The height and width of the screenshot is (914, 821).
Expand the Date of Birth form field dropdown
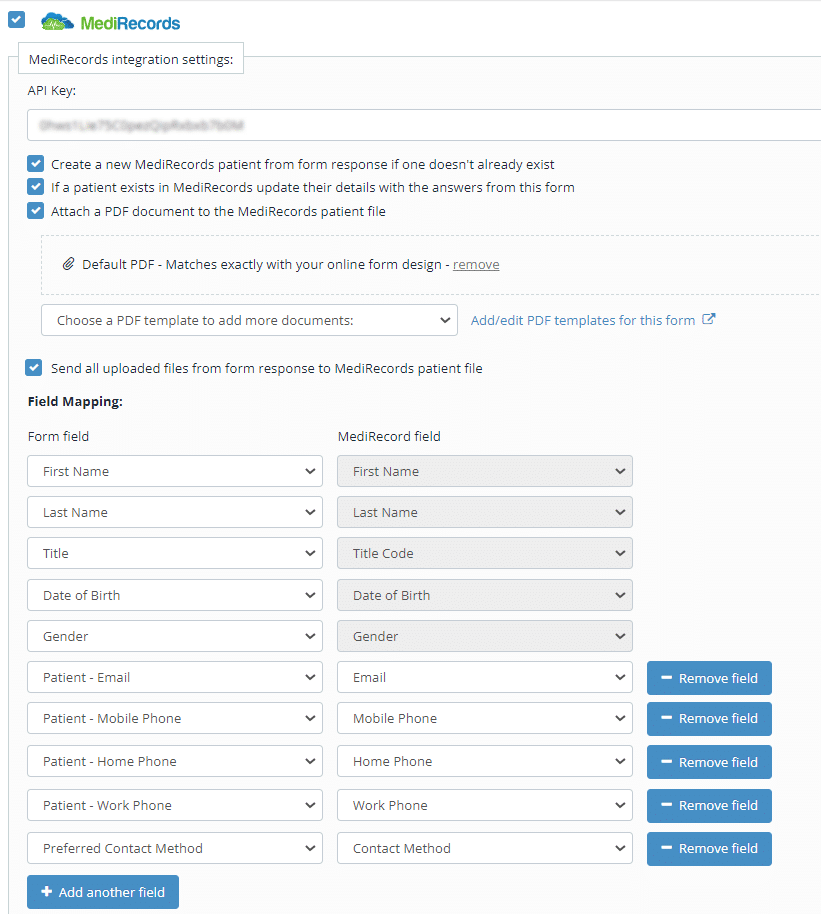pos(174,595)
